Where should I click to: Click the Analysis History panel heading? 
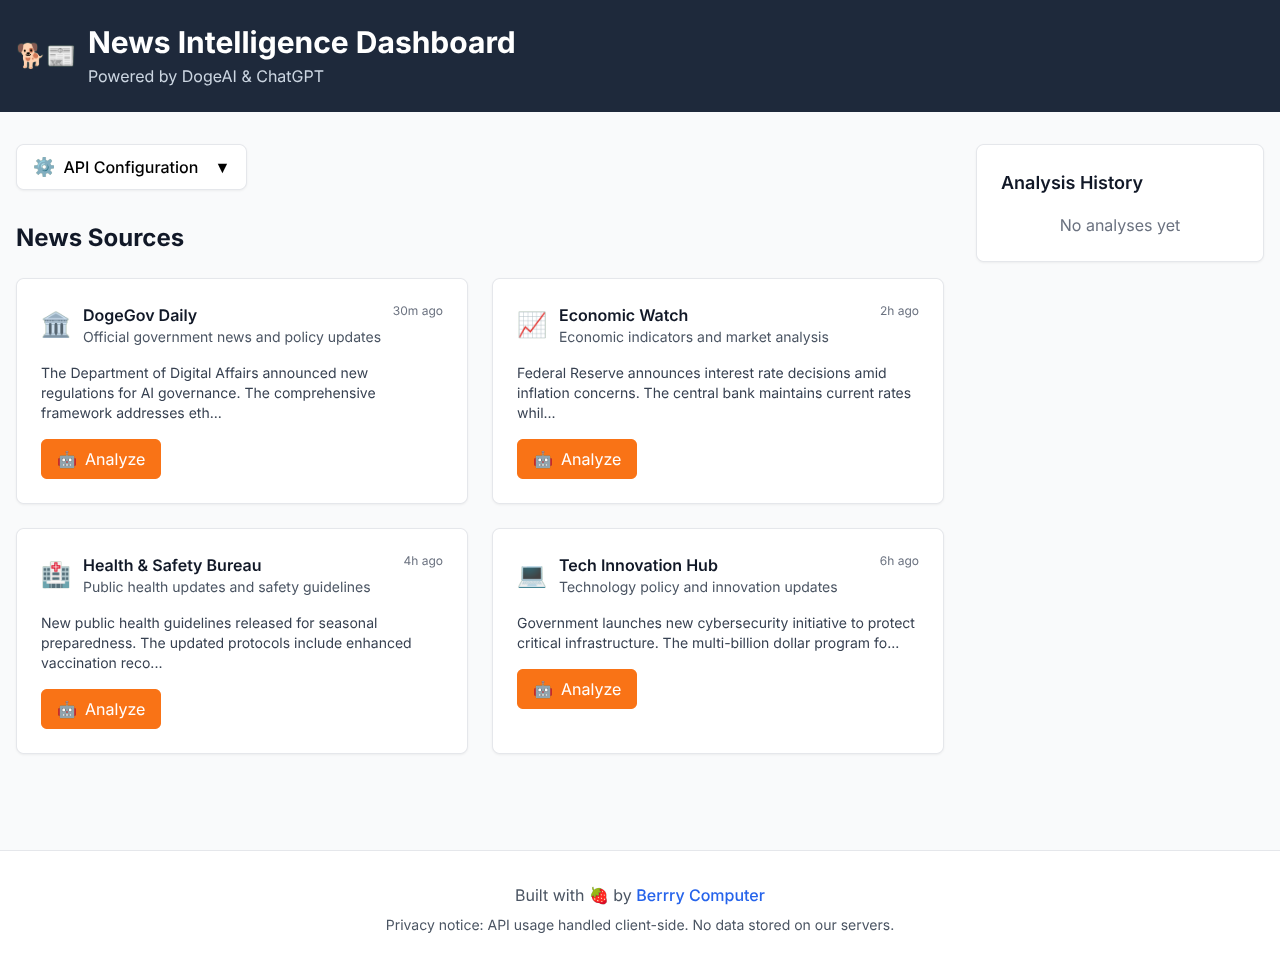(1072, 183)
